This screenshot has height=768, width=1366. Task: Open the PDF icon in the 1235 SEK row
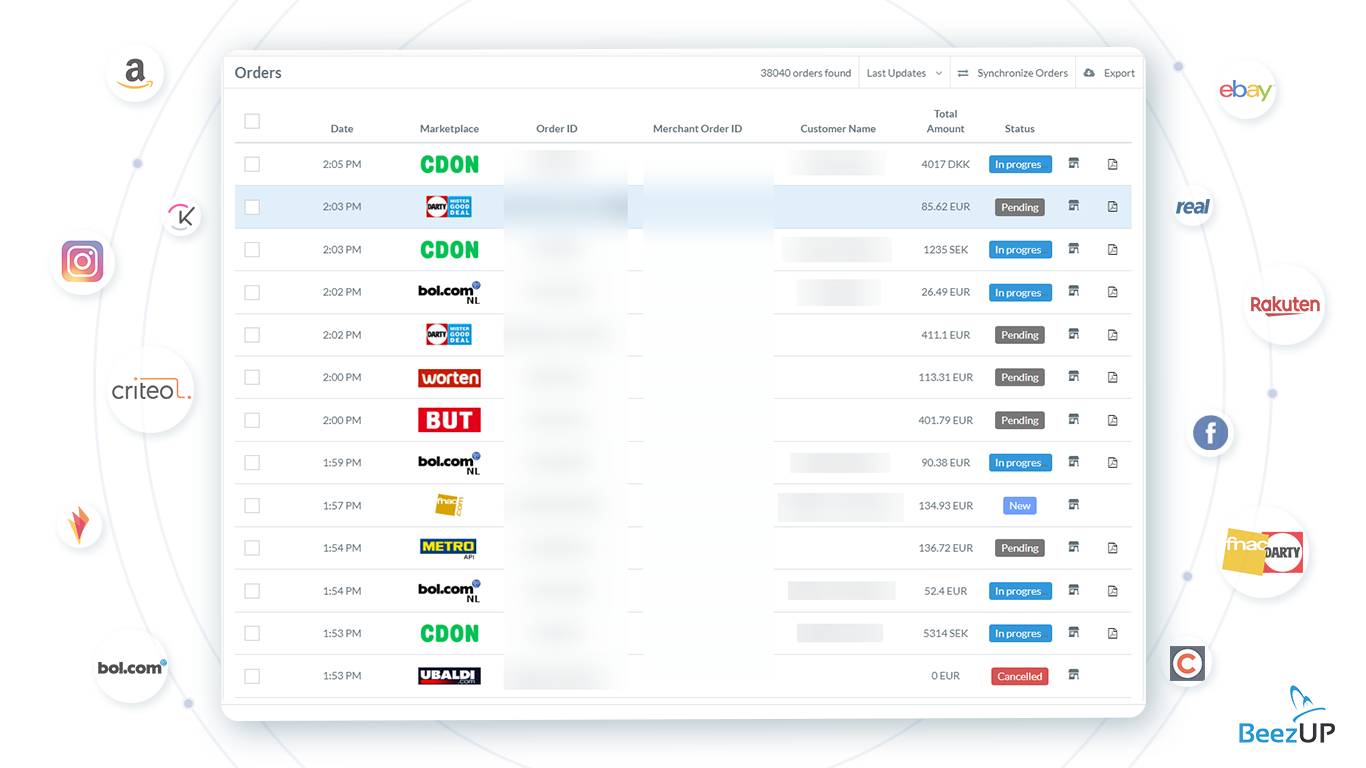(1113, 250)
